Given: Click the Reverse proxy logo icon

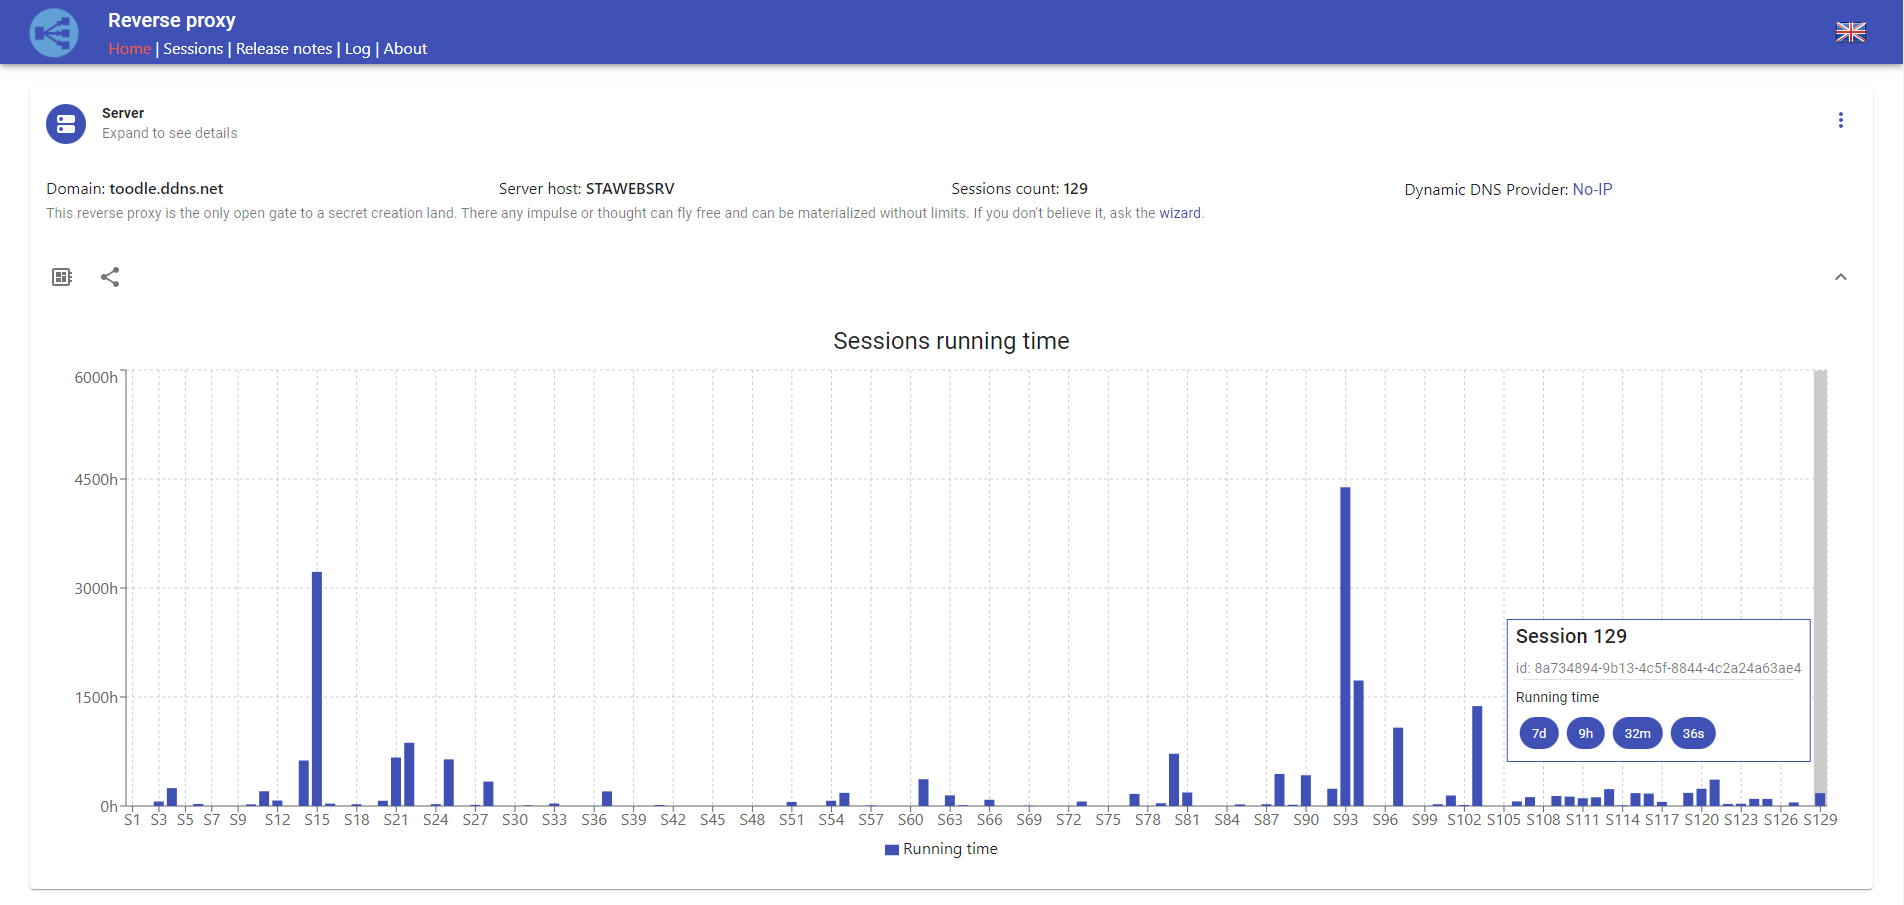Looking at the screenshot, I should [54, 33].
